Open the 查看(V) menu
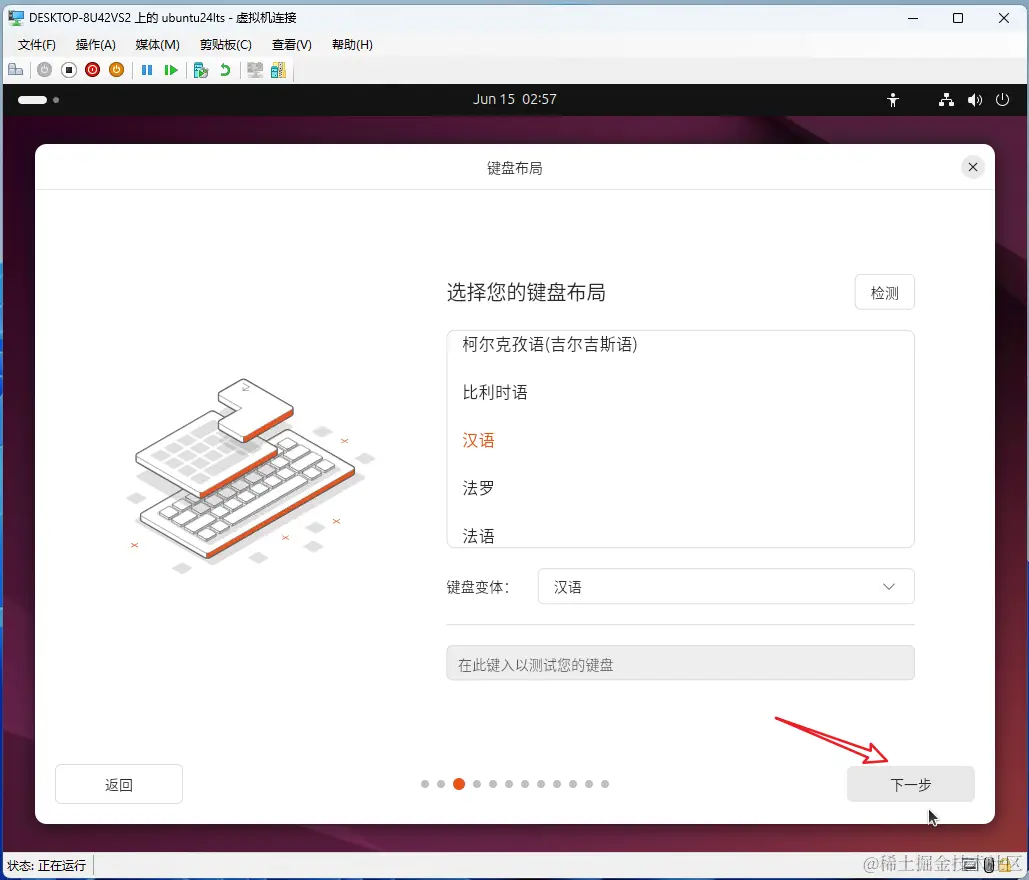 pos(291,45)
